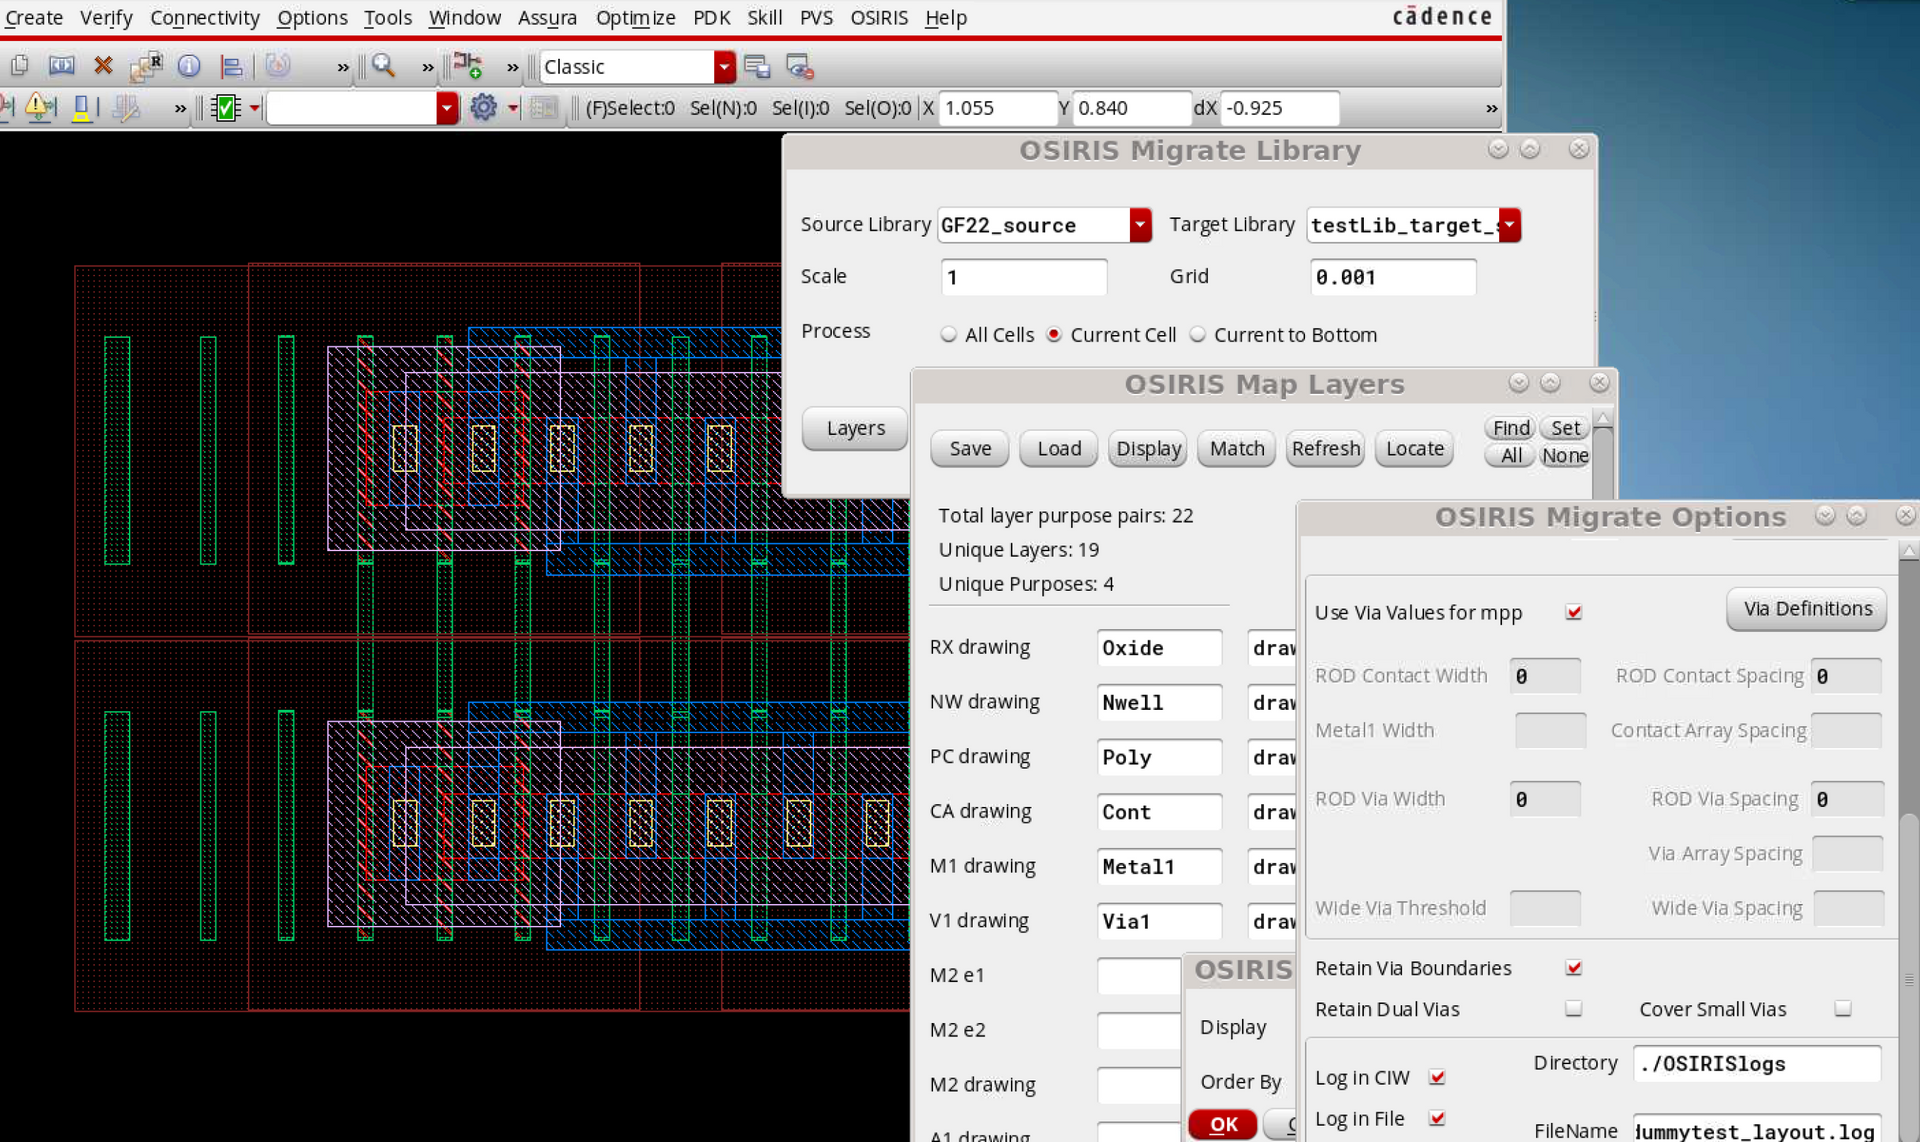Expand the hidden toolbar items after the align icon

pos(343,68)
